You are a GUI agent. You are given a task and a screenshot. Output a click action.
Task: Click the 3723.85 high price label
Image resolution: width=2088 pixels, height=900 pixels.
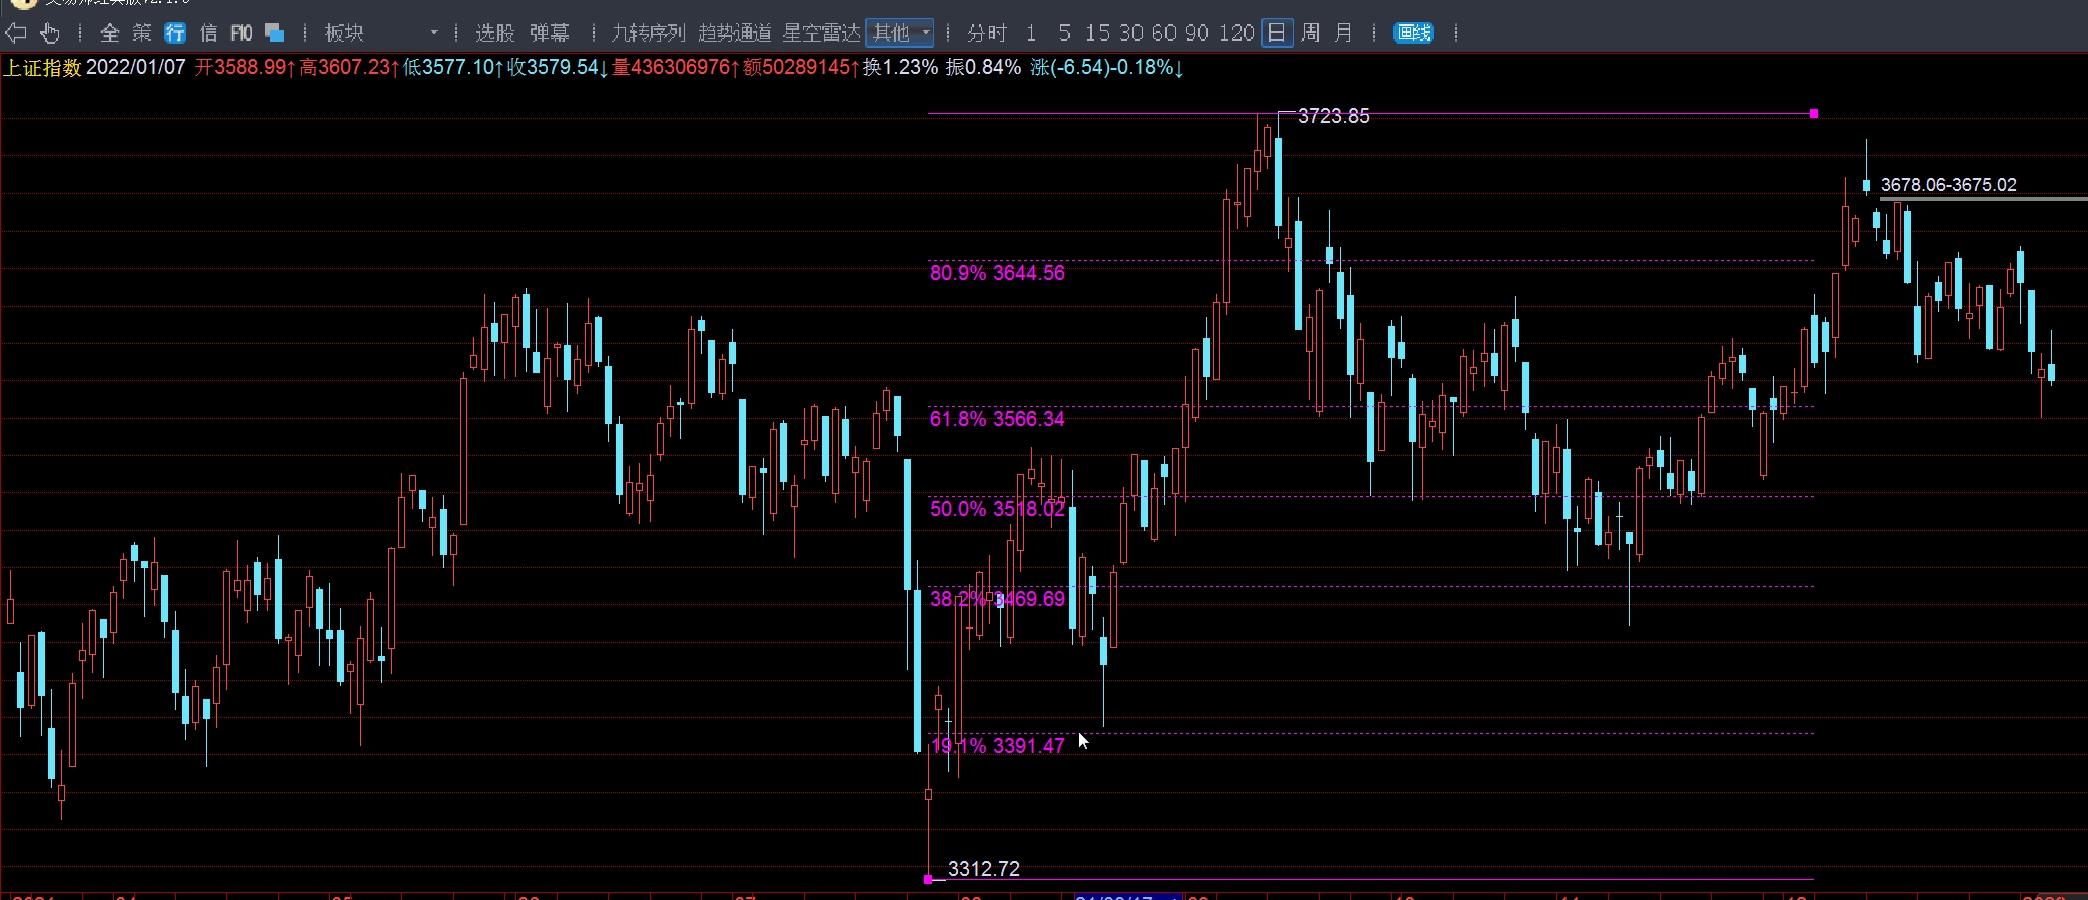(1333, 116)
